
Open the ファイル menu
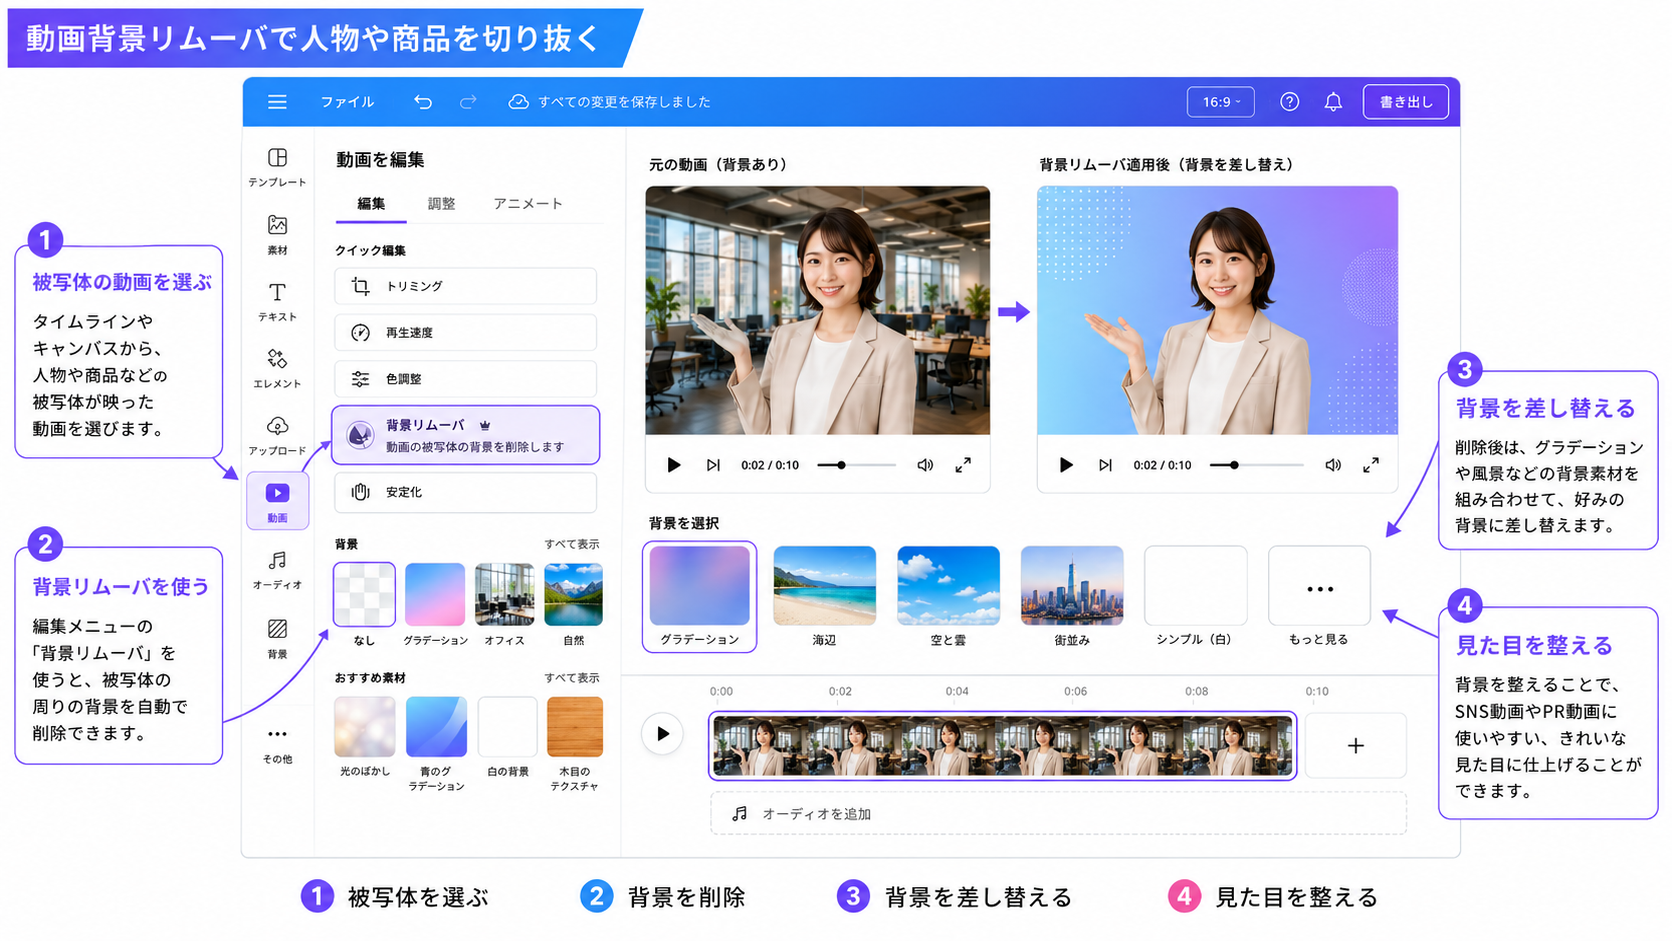[347, 102]
